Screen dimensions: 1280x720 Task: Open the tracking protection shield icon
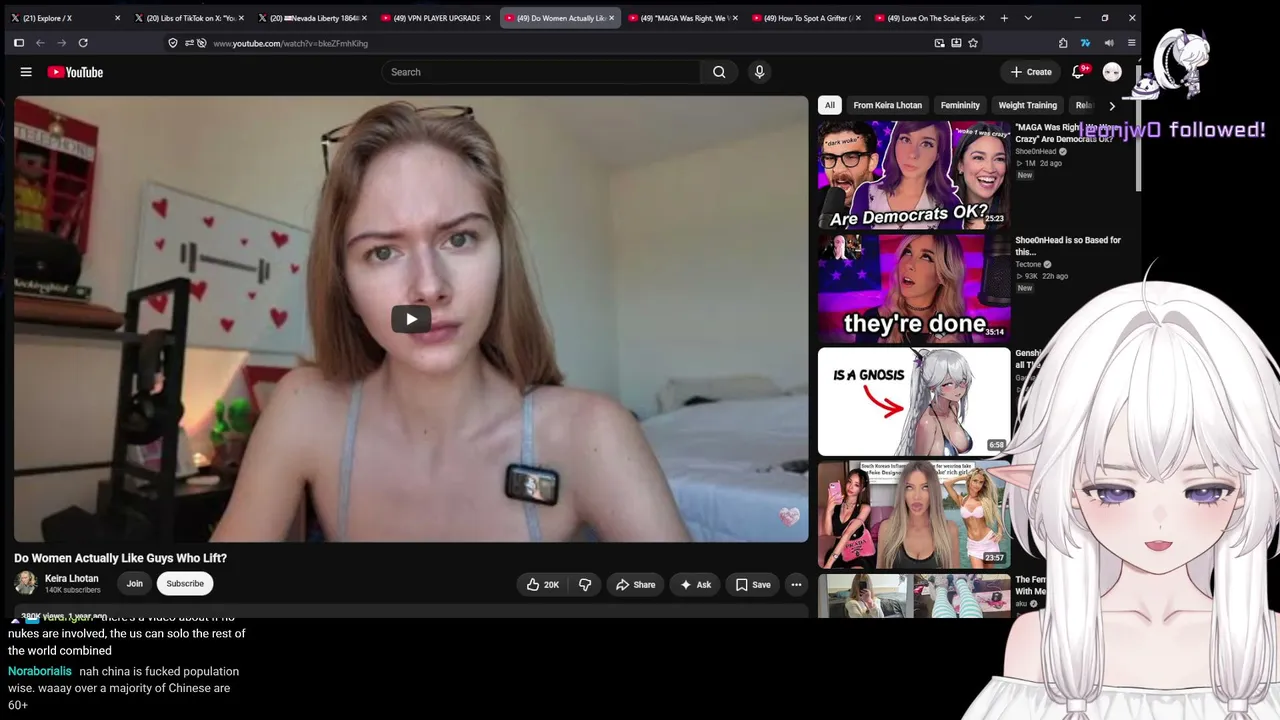(173, 43)
